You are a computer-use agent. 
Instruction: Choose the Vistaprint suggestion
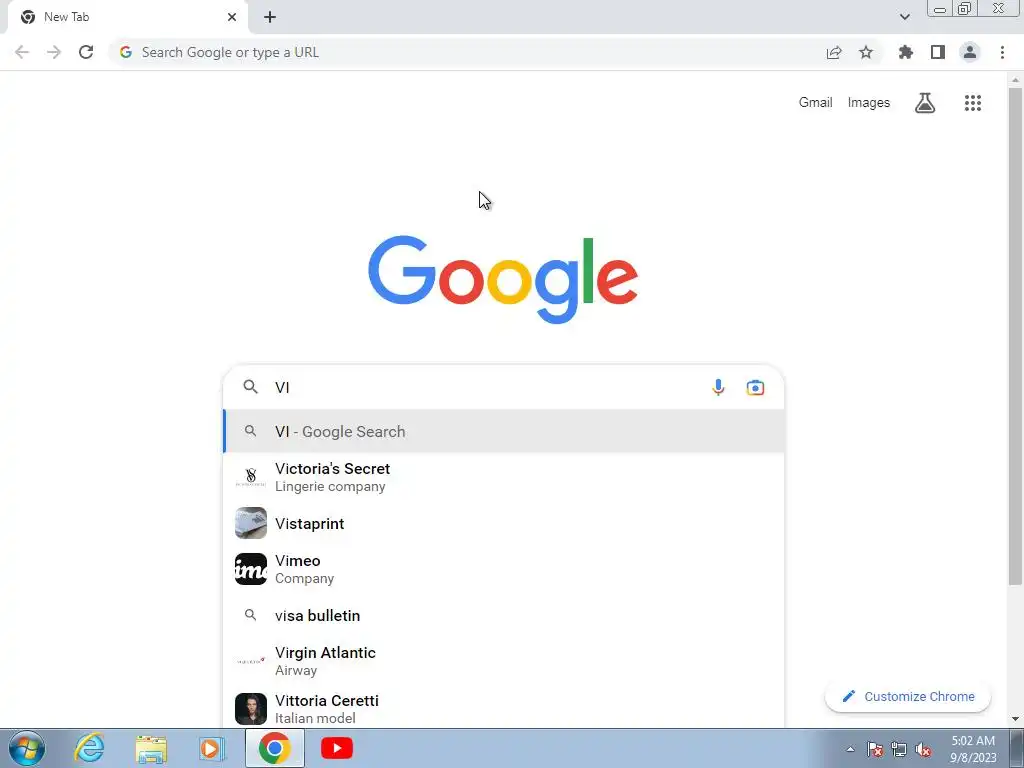pyautogui.click(x=504, y=523)
